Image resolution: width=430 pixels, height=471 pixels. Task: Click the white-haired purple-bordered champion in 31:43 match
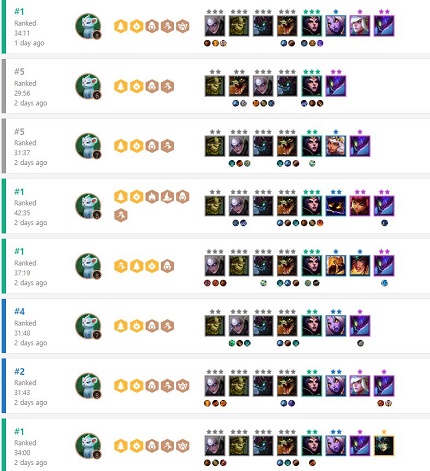360,386
